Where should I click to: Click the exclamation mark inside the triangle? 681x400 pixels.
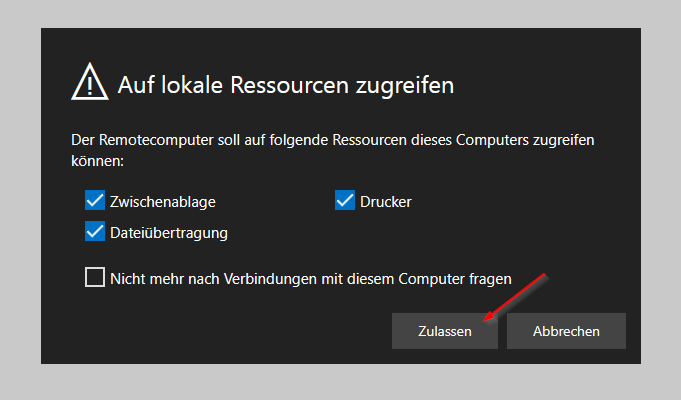pos(90,86)
